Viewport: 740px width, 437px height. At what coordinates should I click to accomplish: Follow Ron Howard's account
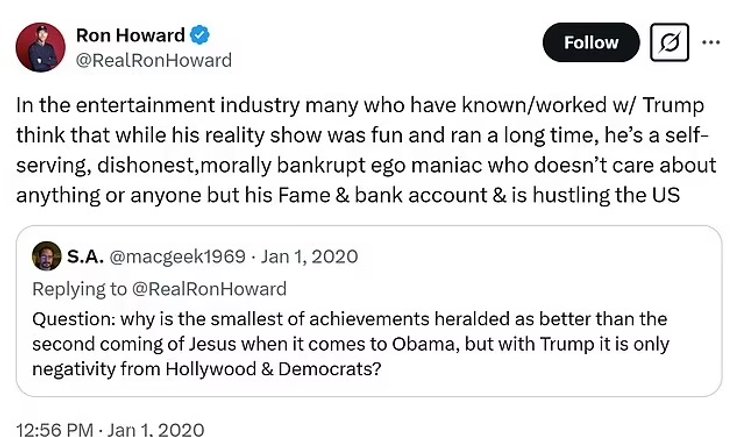click(590, 43)
